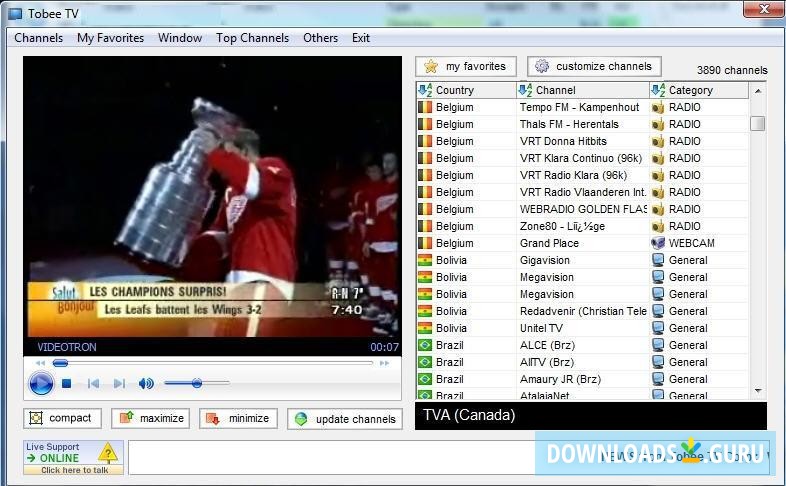Image resolution: width=786 pixels, height=486 pixels.
Task: Click the update channels button
Action: (345, 419)
